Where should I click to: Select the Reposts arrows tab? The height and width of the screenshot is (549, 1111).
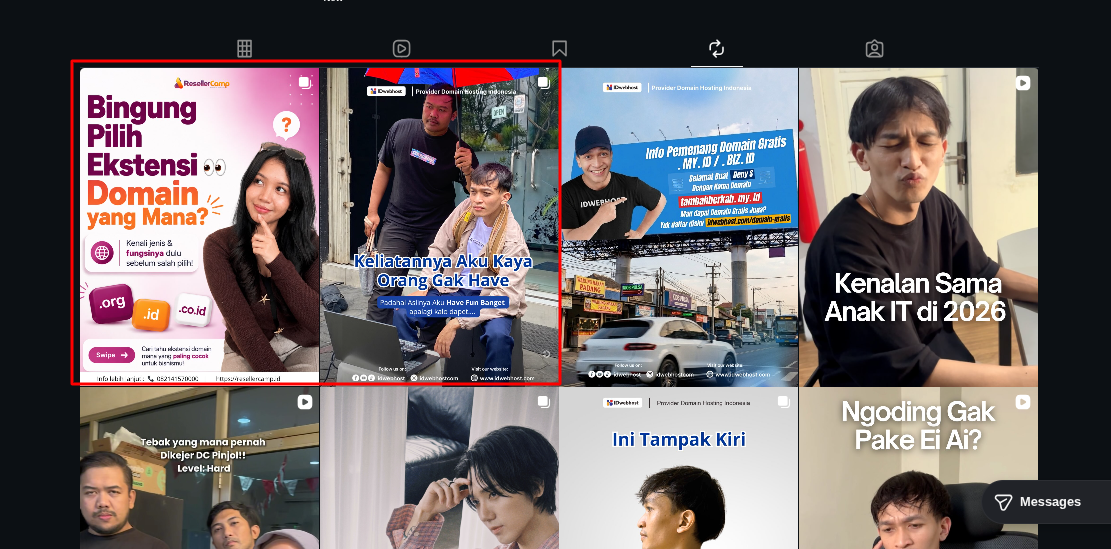point(716,48)
